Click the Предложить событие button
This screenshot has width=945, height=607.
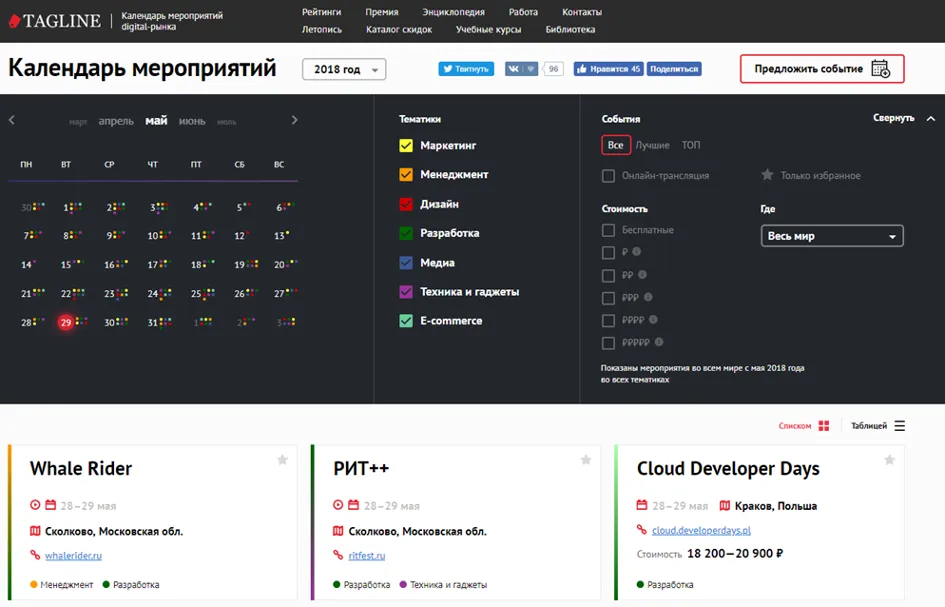click(x=822, y=69)
